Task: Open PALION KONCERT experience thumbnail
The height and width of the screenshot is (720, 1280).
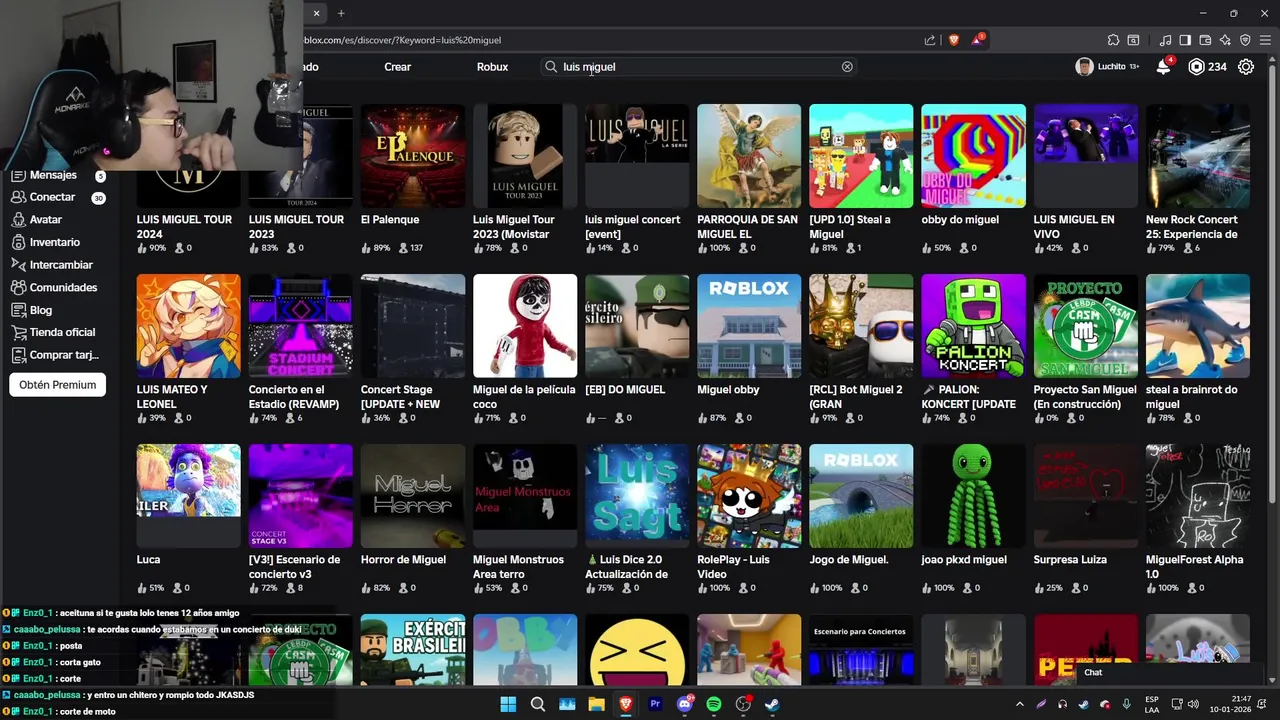Action: 973,326
